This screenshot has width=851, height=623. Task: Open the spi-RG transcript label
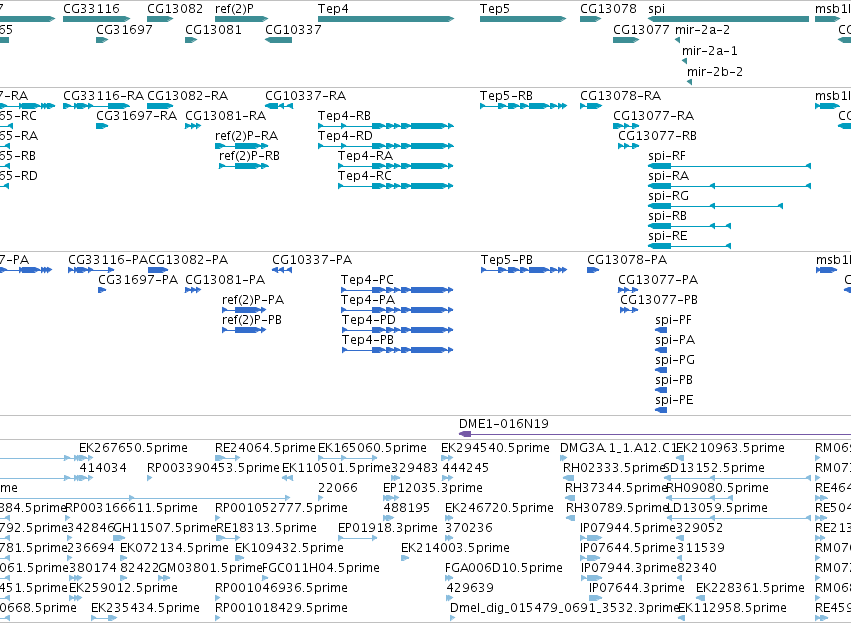668,196
